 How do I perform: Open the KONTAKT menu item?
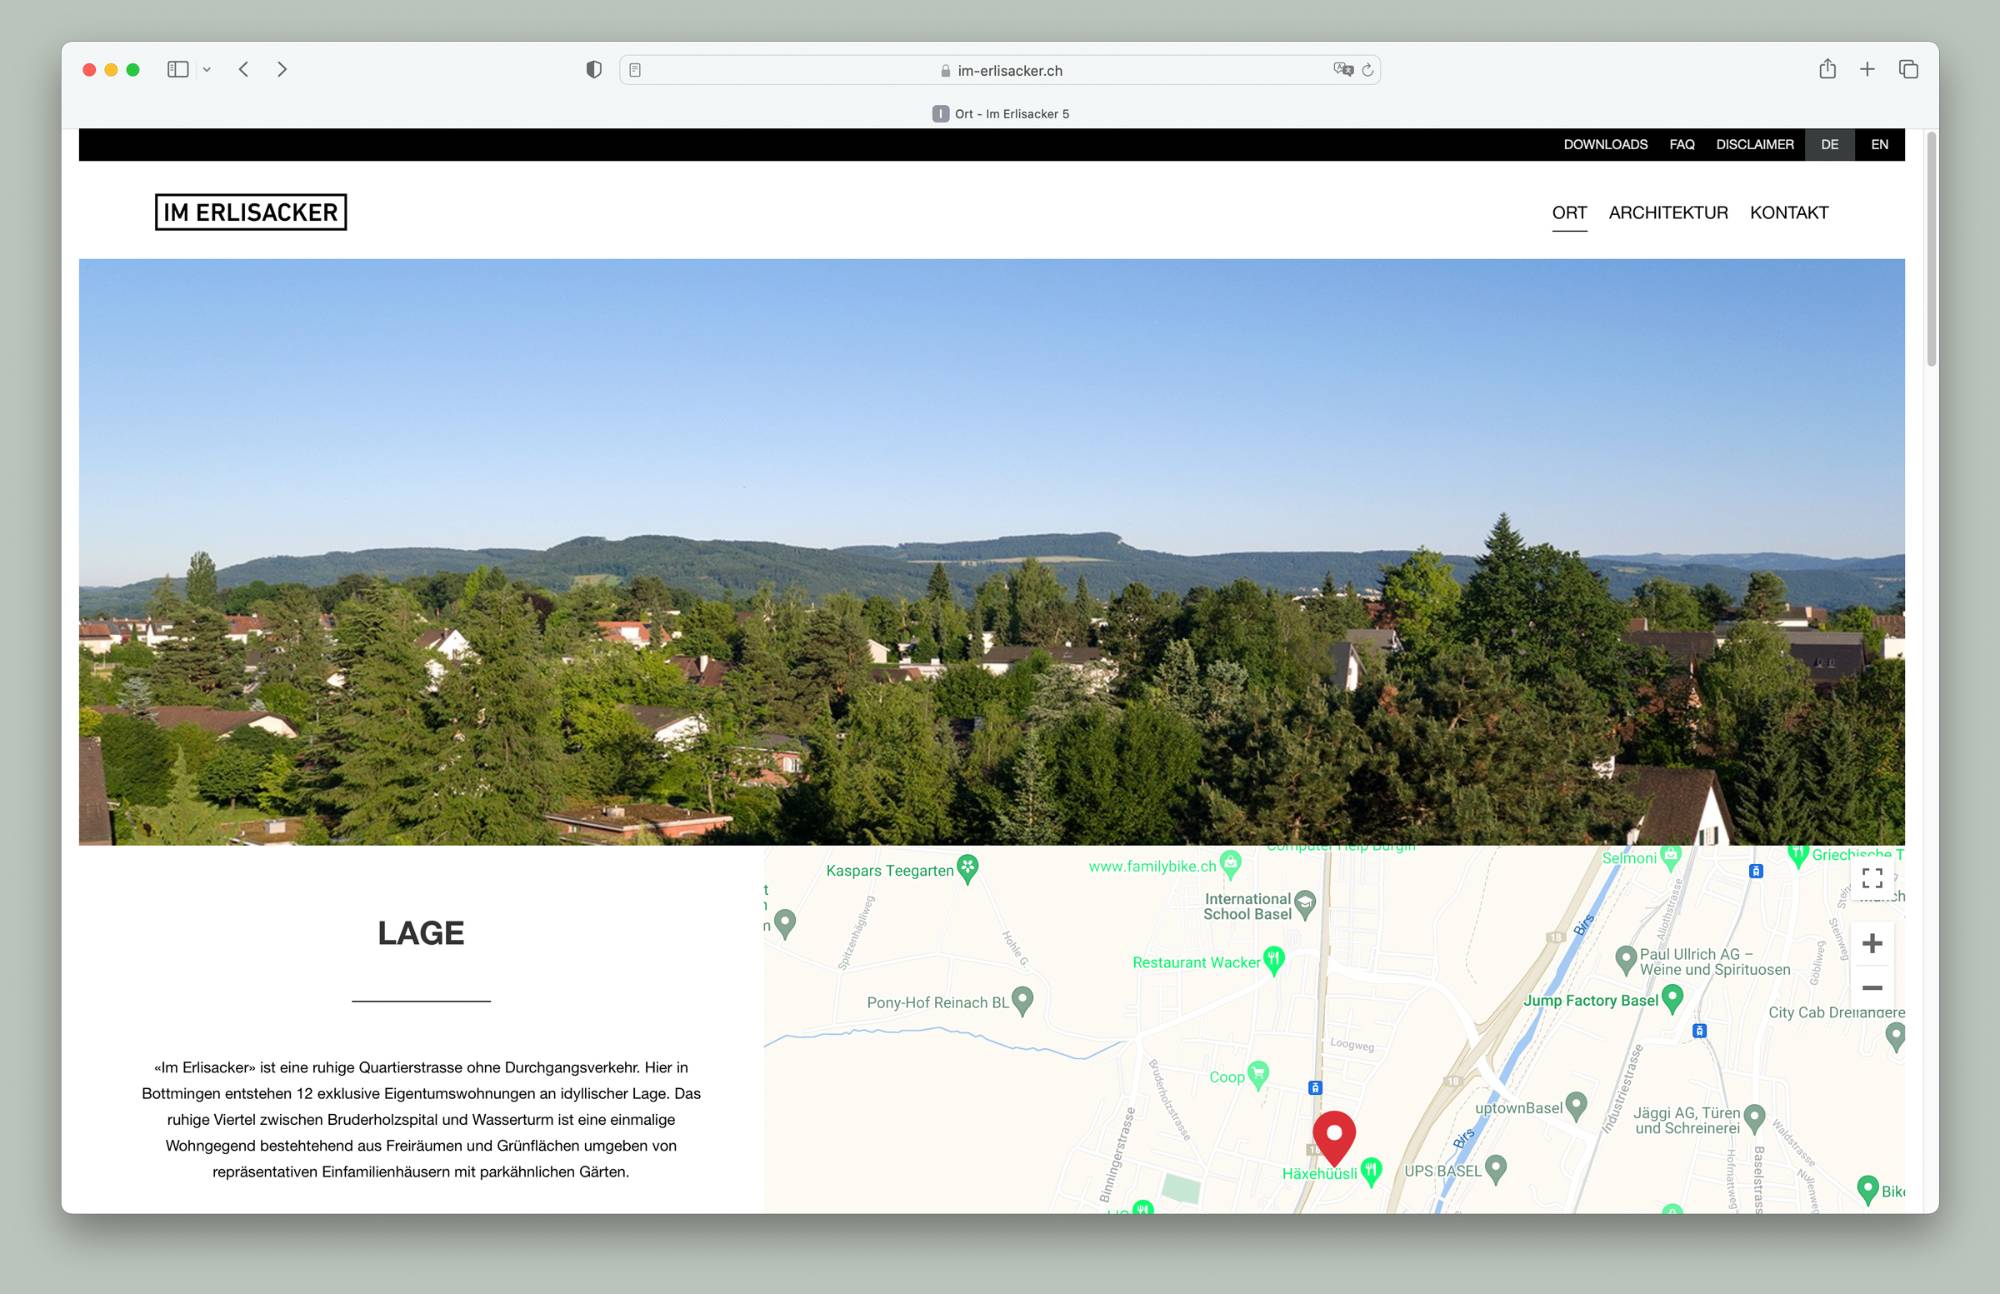(1789, 213)
